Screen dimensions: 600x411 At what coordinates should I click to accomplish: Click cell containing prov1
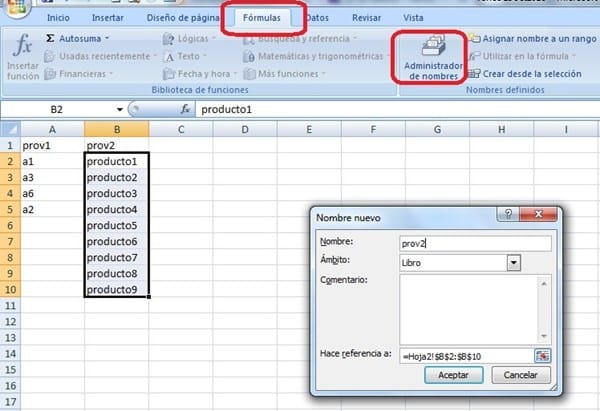tap(52, 145)
